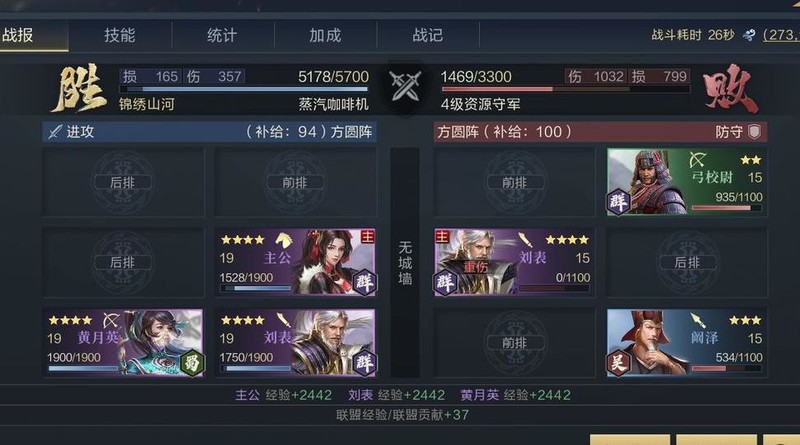Select the 加成 tab
Viewport: 800px width, 445px height.
[x=325, y=35]
